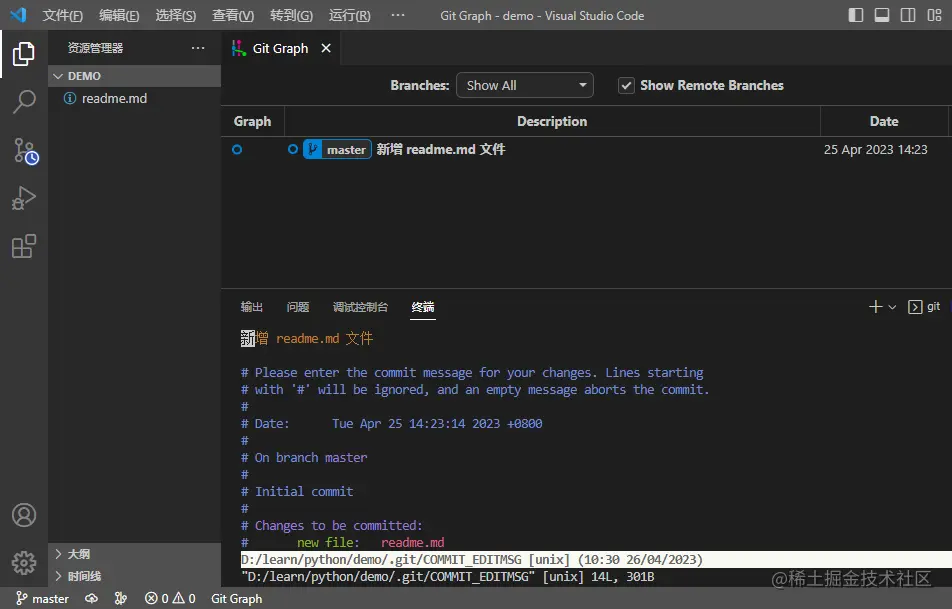This screenshot has height=609, width=952.
Task: Switch to the Git Graph editor tab
Action: click(280, 49)
